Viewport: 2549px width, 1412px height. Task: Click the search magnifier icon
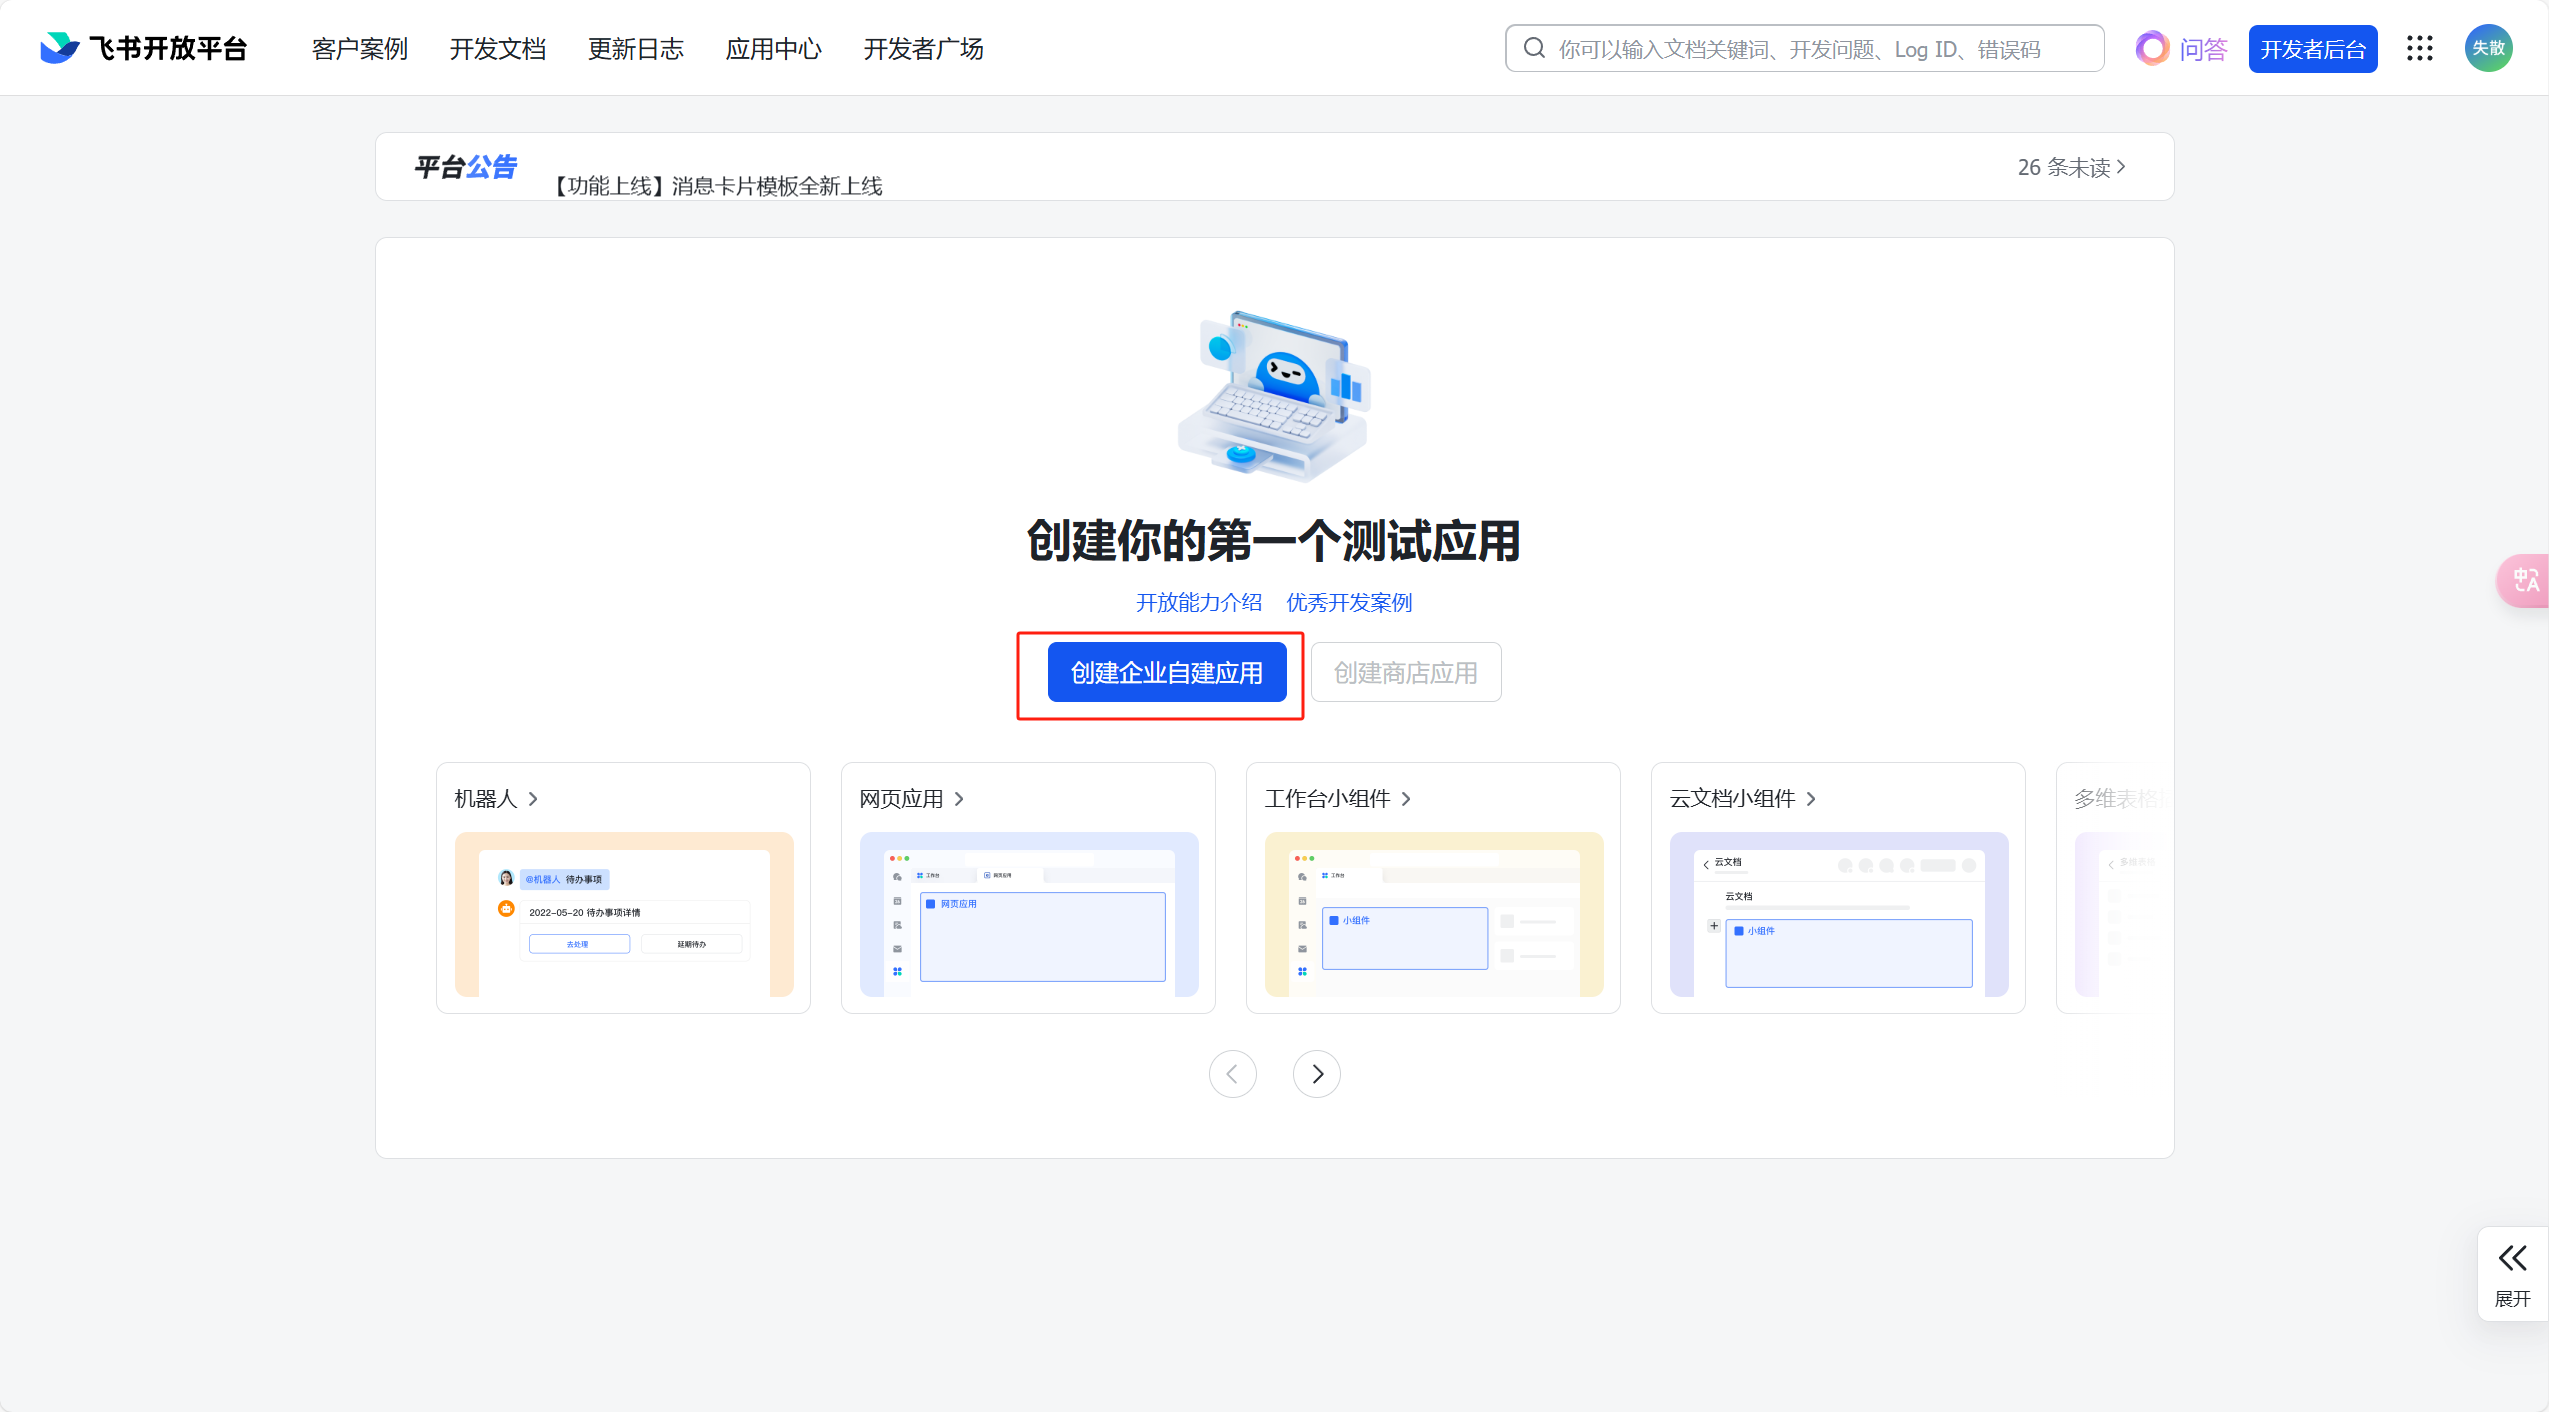(x=1534, y=48)
